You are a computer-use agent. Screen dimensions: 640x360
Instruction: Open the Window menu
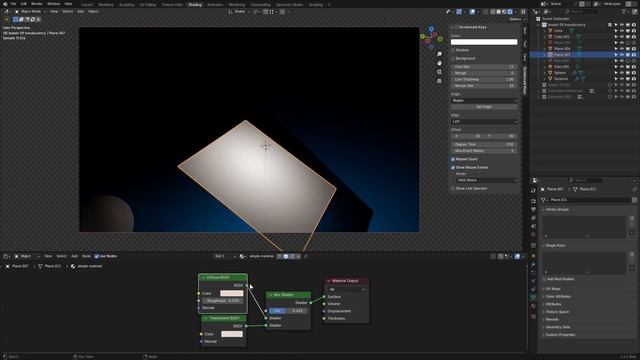(x=53, y=4)
